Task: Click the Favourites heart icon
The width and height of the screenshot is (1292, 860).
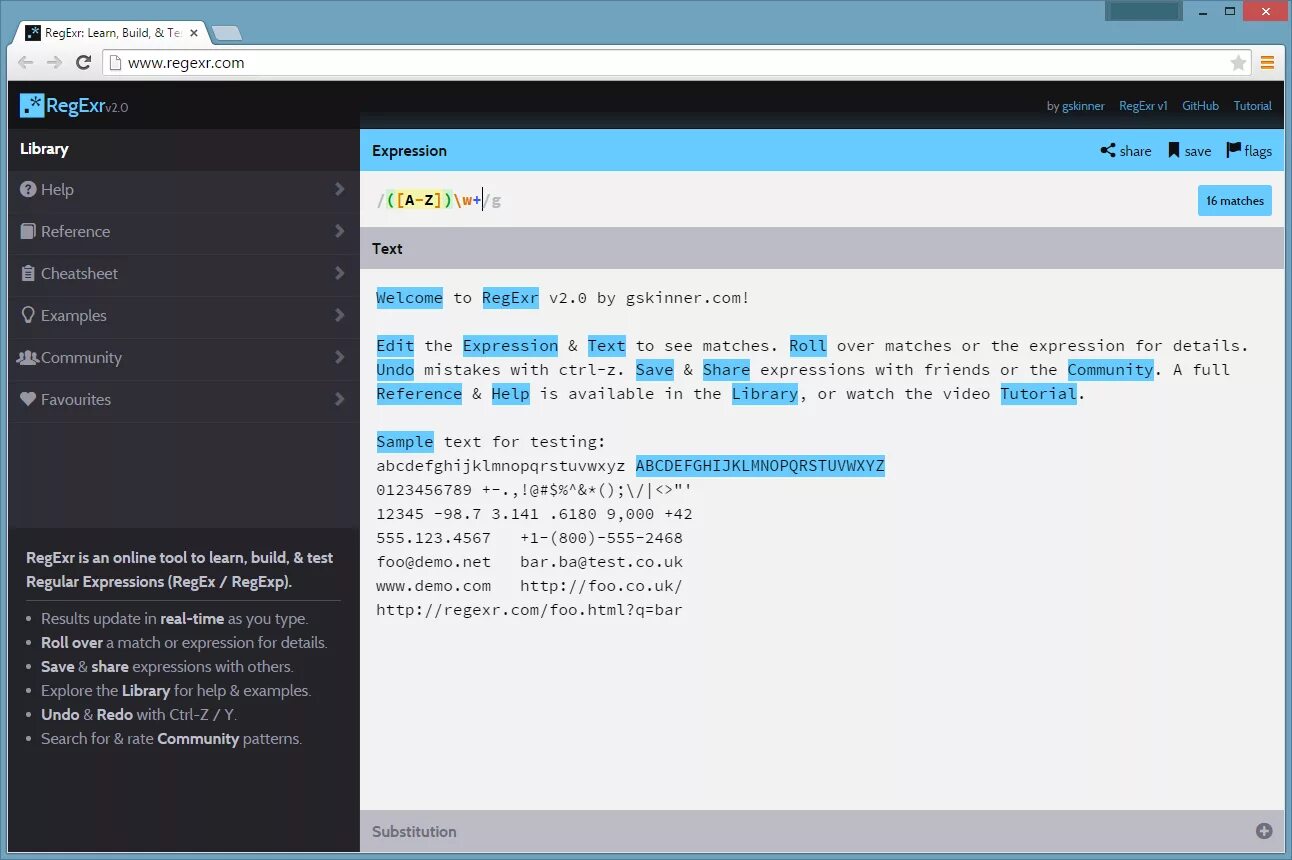Action: click(x=30, y=399)
